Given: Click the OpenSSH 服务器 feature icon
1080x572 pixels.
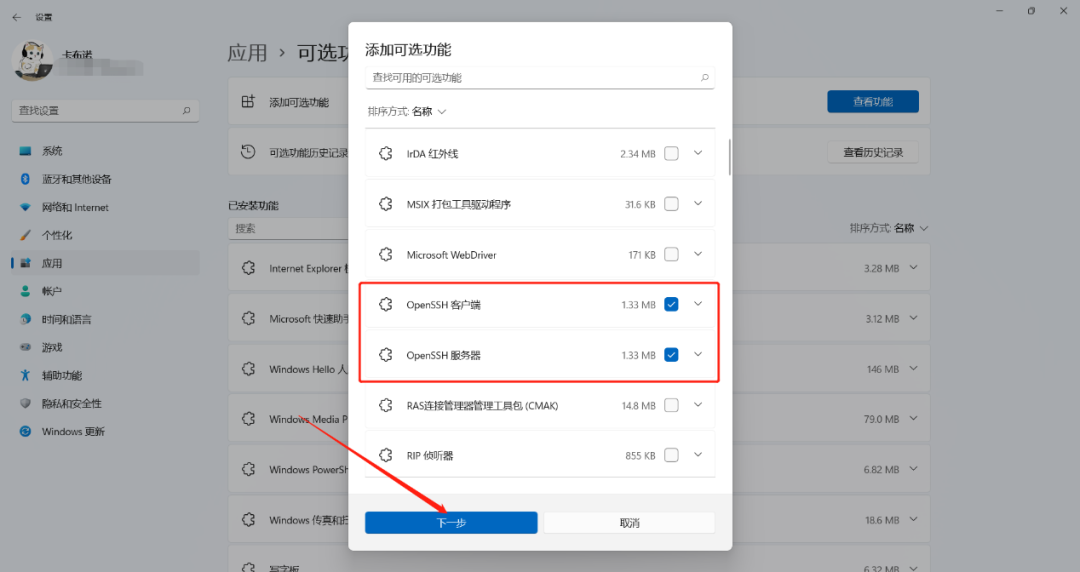Looking at the screenshot, I should pyautogui.click(x=386, y=355).
